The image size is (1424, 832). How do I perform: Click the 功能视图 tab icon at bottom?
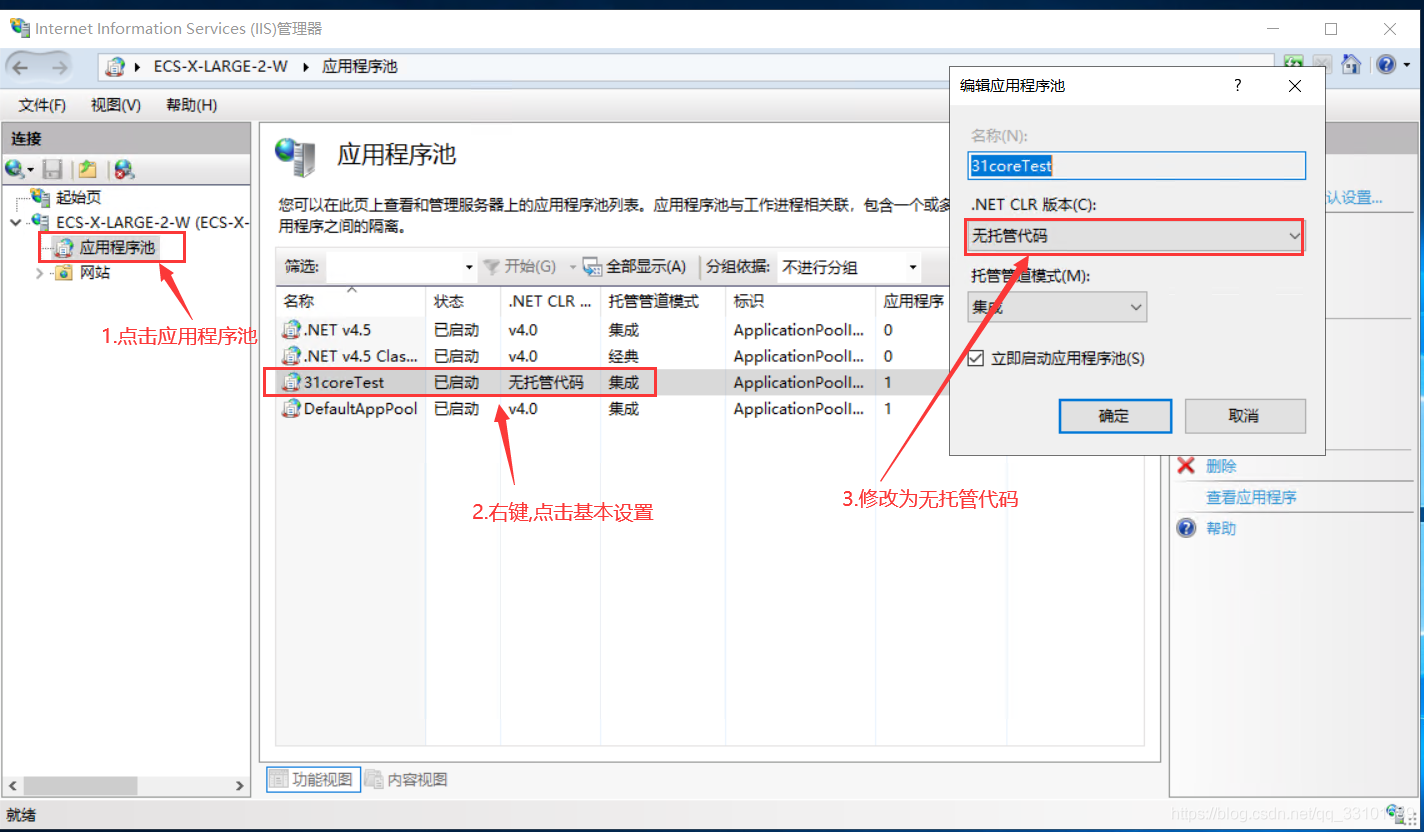tap(279, 779)
